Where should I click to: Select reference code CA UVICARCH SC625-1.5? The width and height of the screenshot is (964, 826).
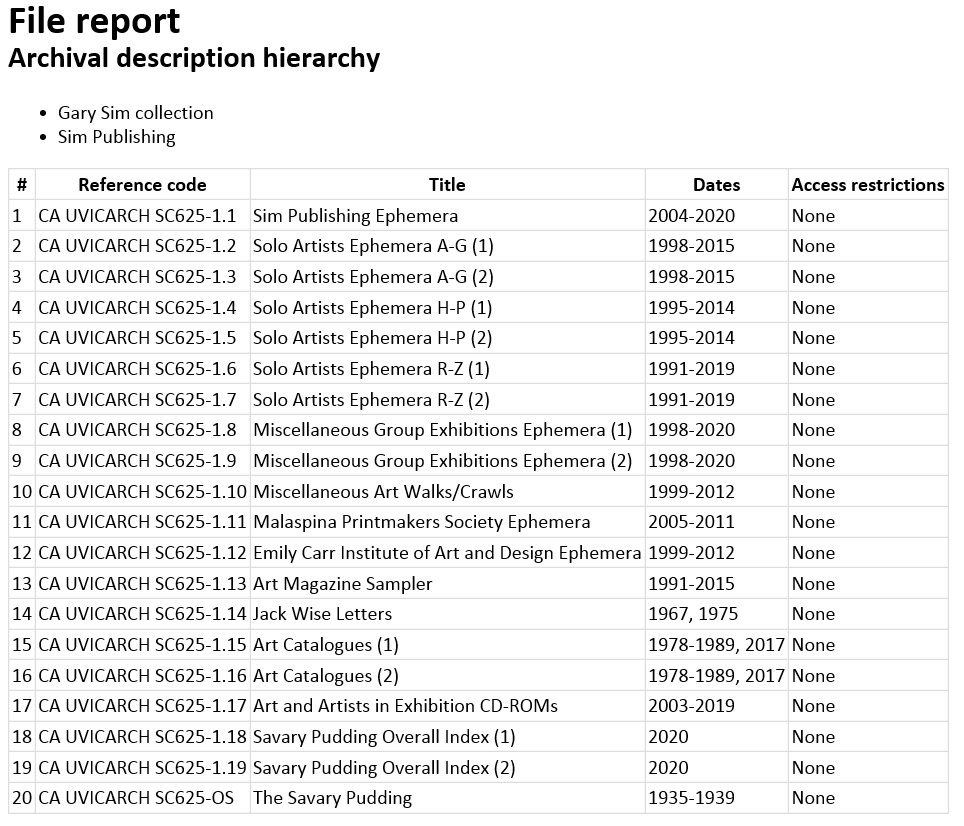click(x=137, y=338)
